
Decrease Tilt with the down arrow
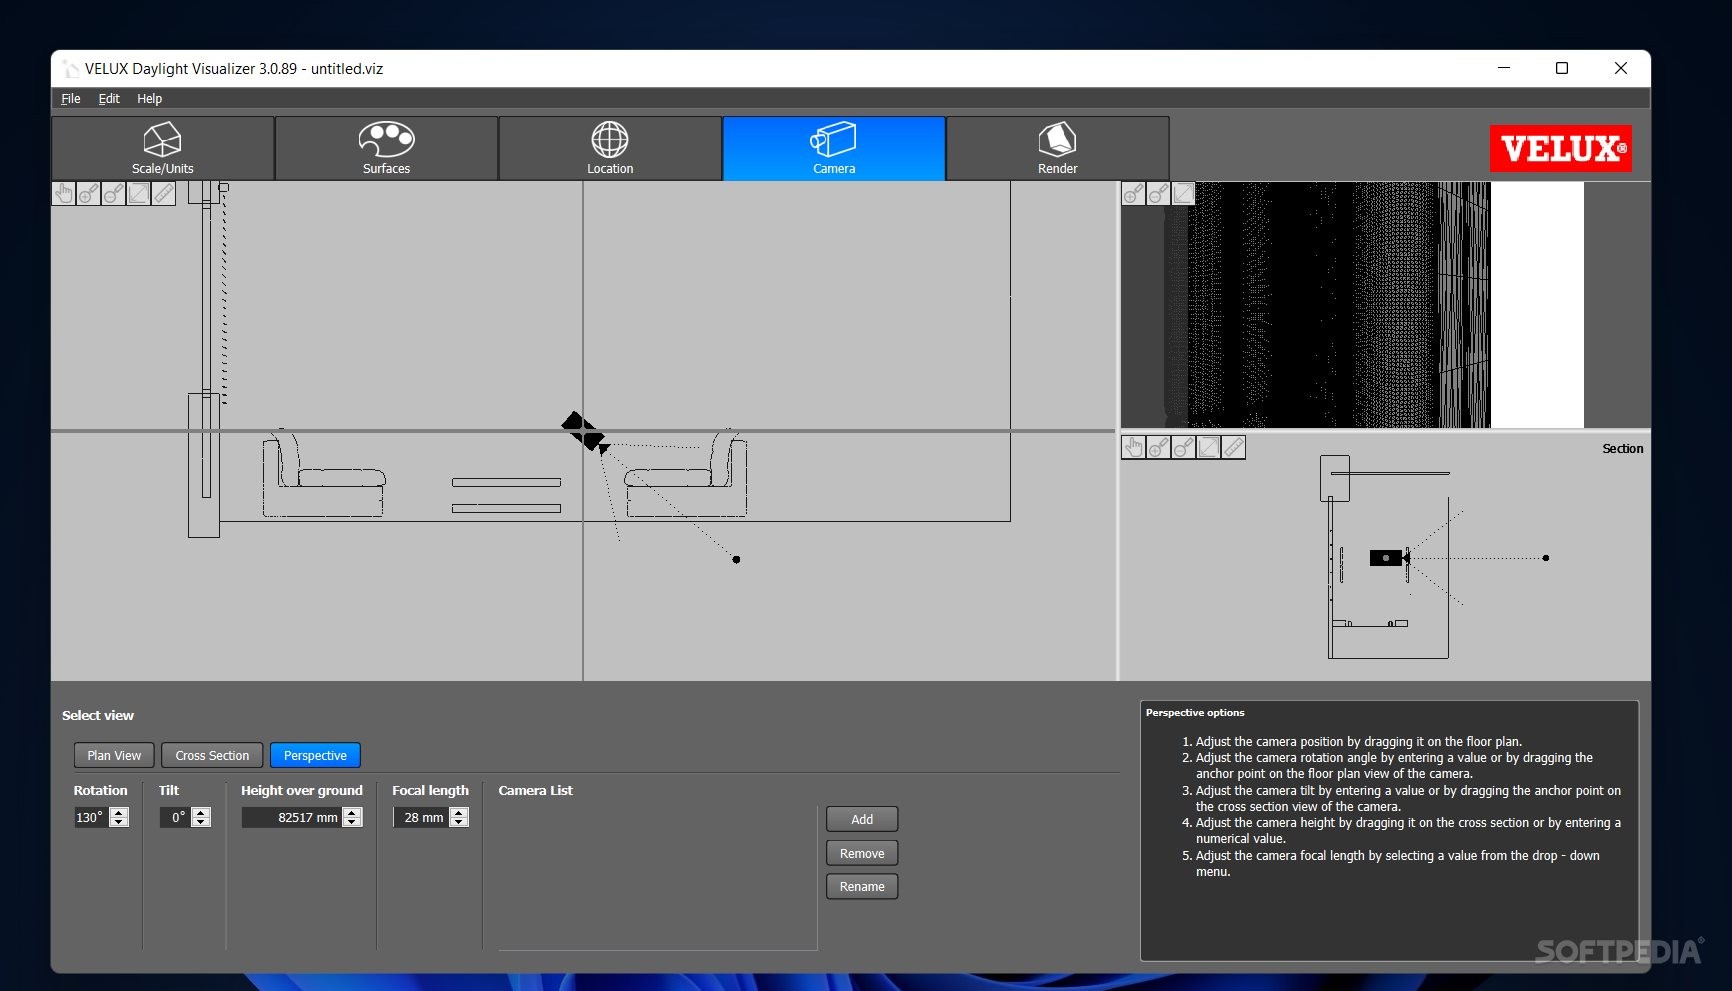(x=201, y=822)
